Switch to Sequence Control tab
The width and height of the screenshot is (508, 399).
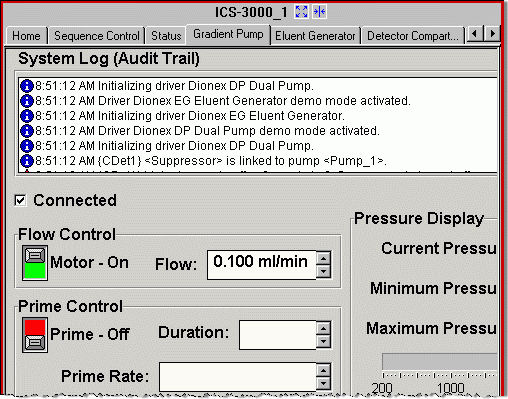pyautogui.click(x=97, y=36)
